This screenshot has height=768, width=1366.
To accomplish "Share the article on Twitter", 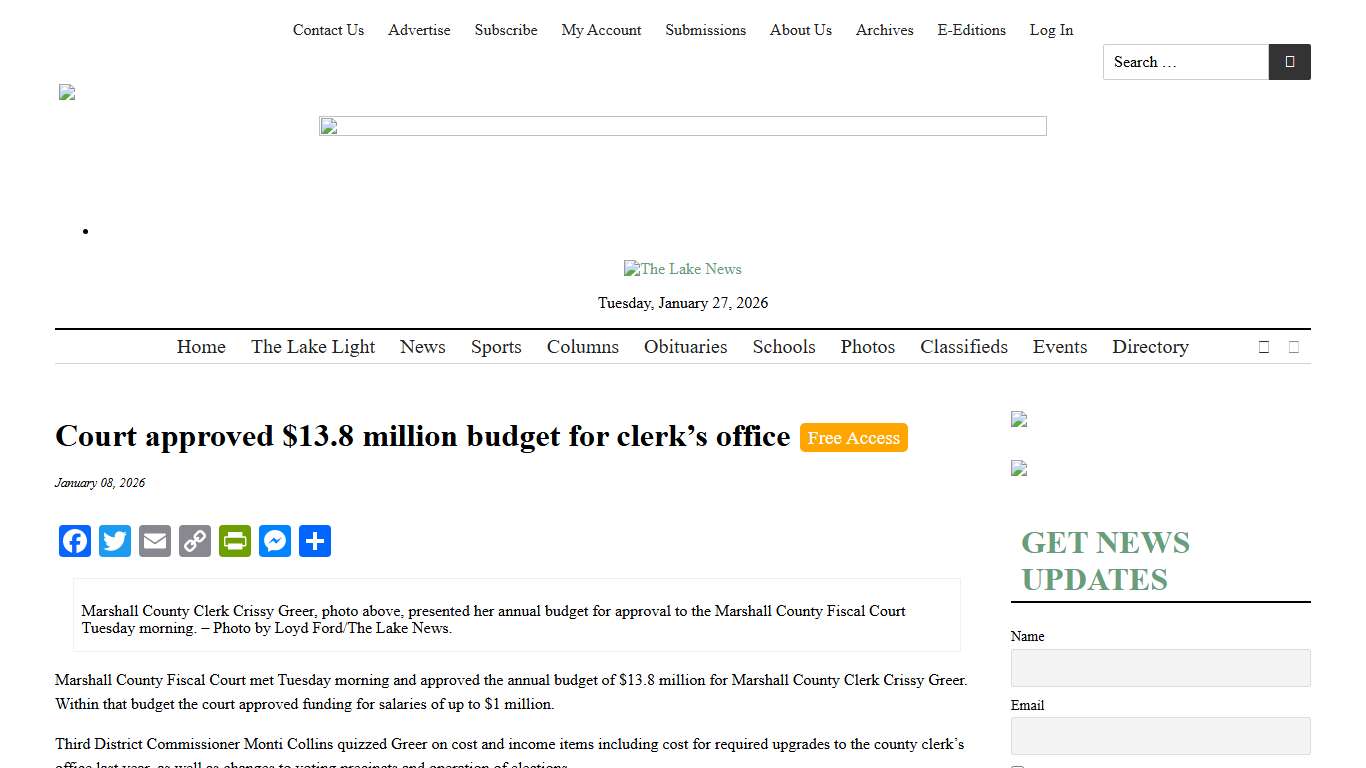I will 115,541.
